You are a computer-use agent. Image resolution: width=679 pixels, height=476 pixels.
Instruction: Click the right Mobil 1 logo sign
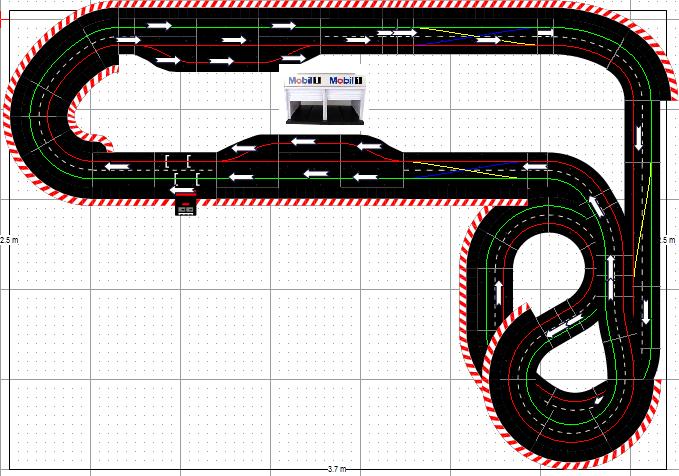tap(345, 80)
